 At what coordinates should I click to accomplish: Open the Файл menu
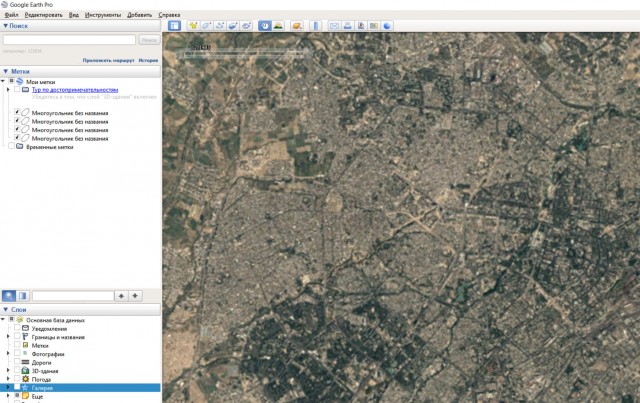click(x=11, y=15)
